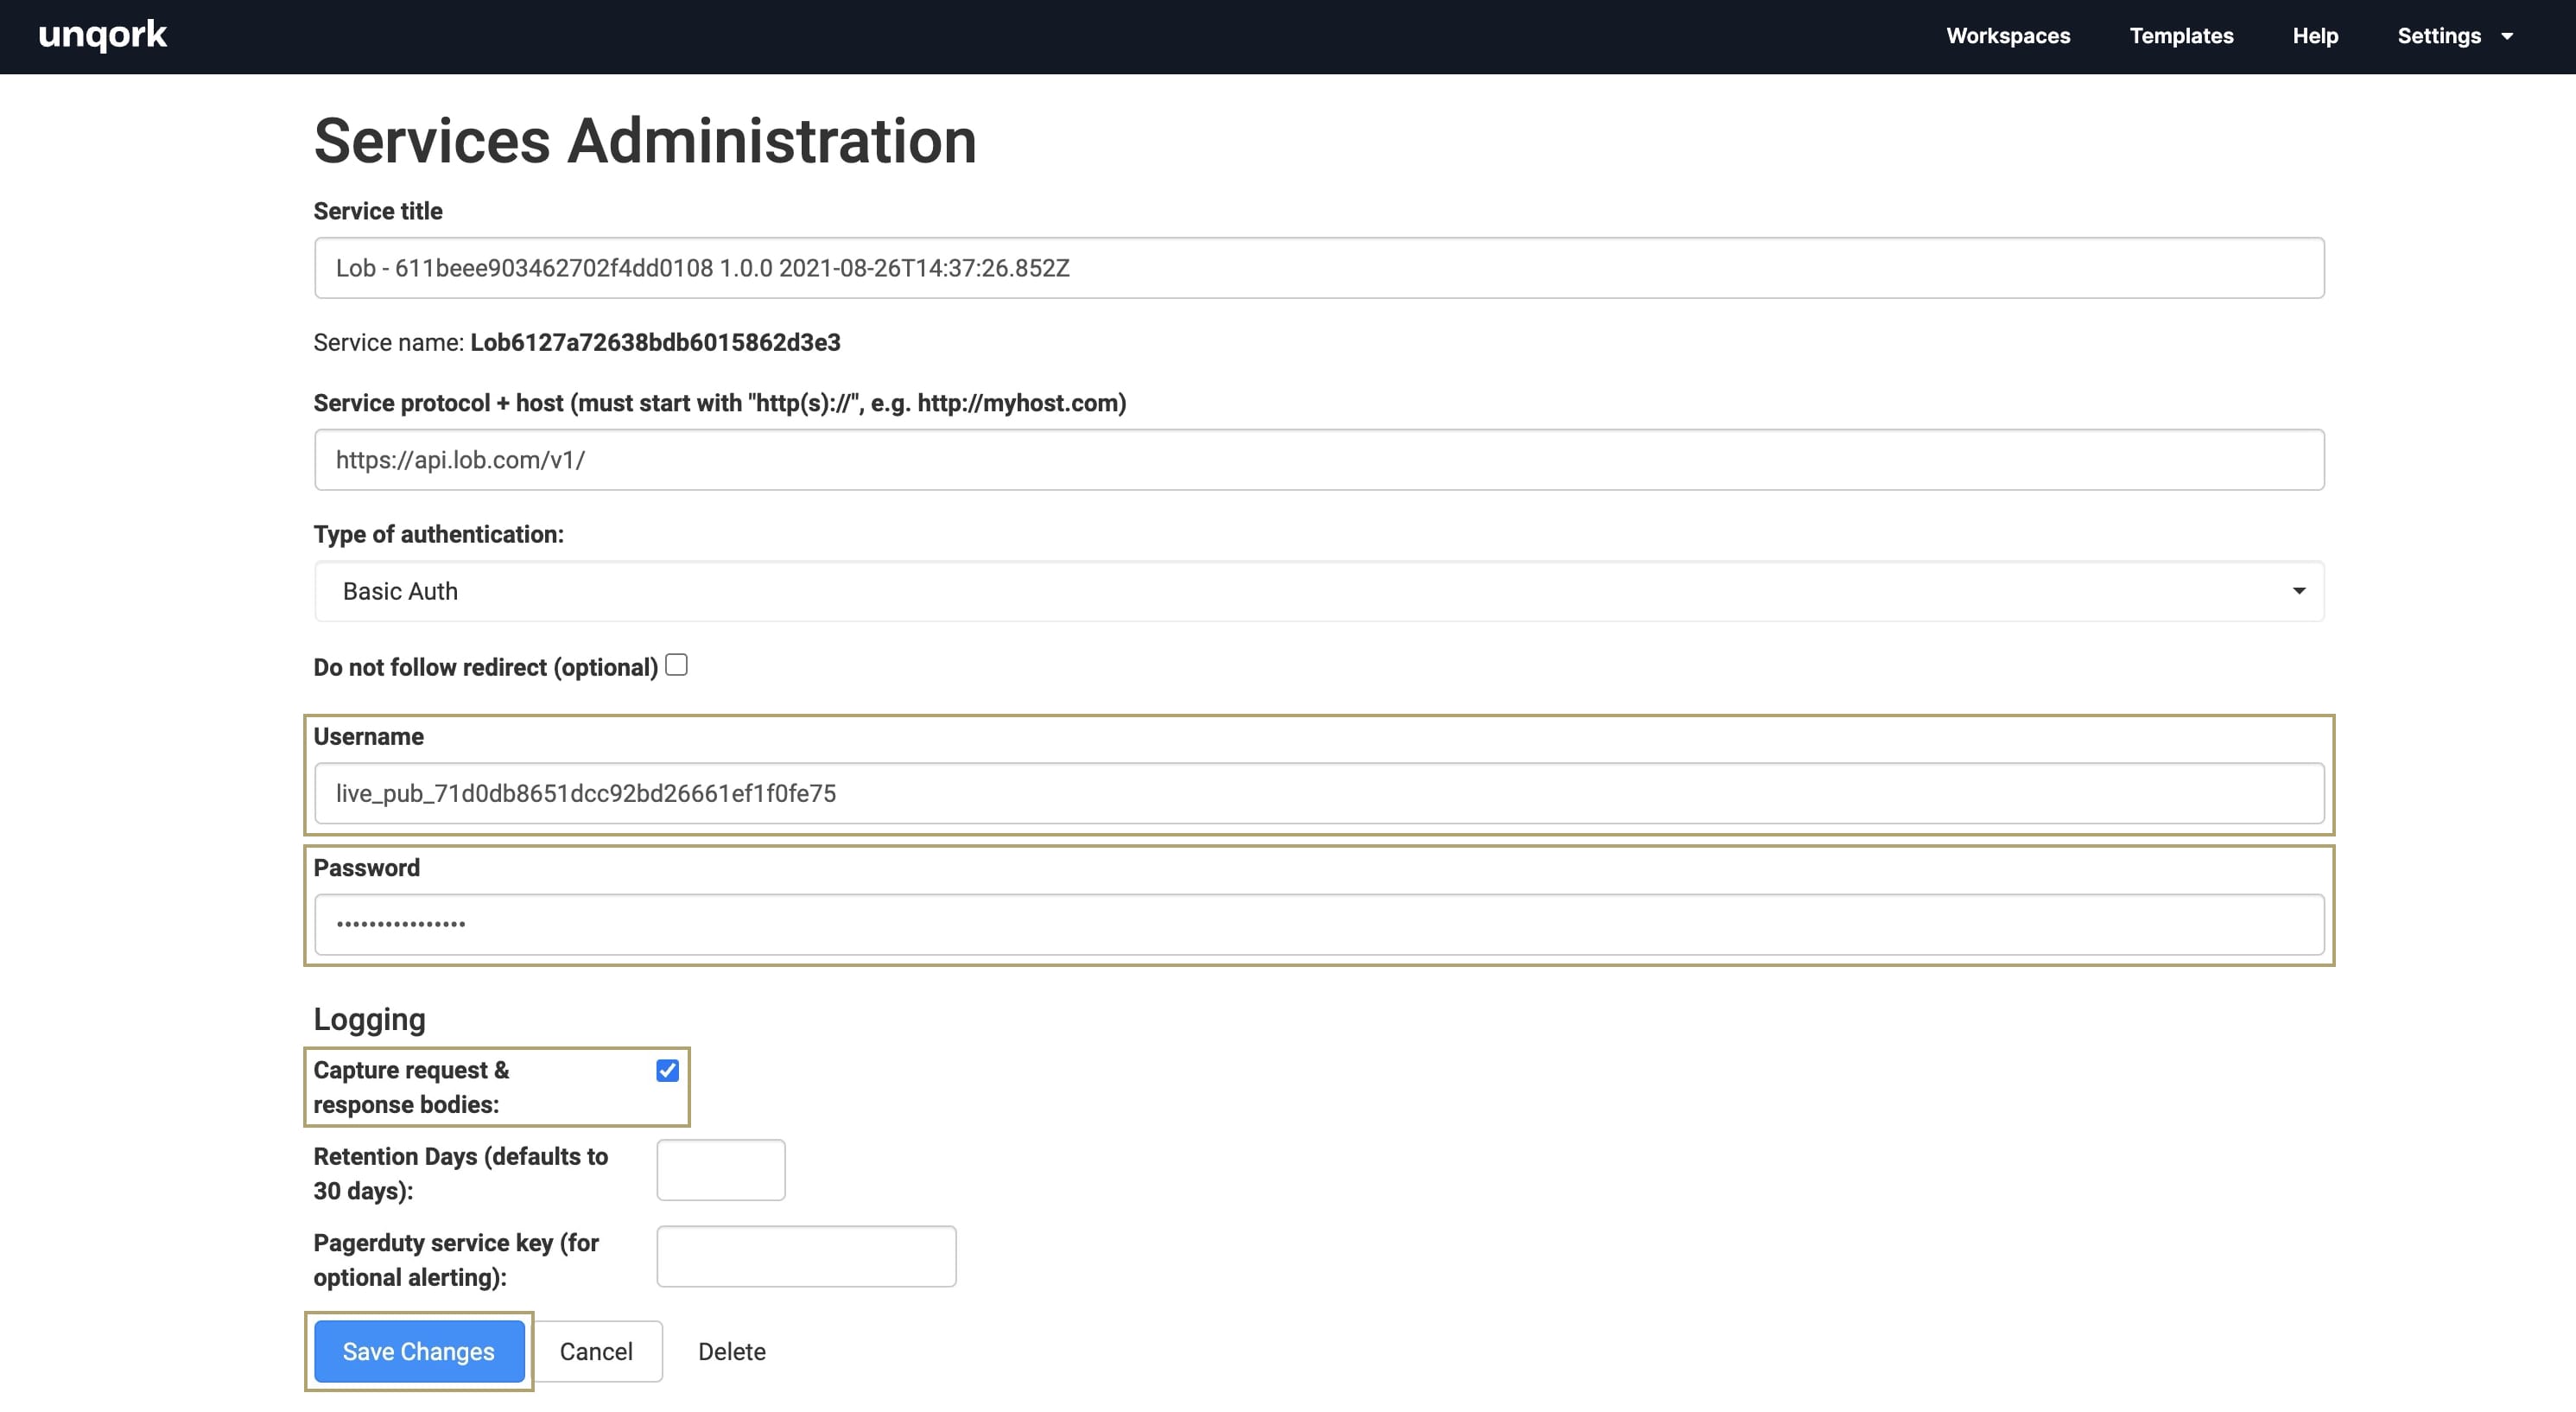This screenshot has height=1412, width=2576.
Task: Uncheck Capture request & response bodies
Action: pos(667,1071)
